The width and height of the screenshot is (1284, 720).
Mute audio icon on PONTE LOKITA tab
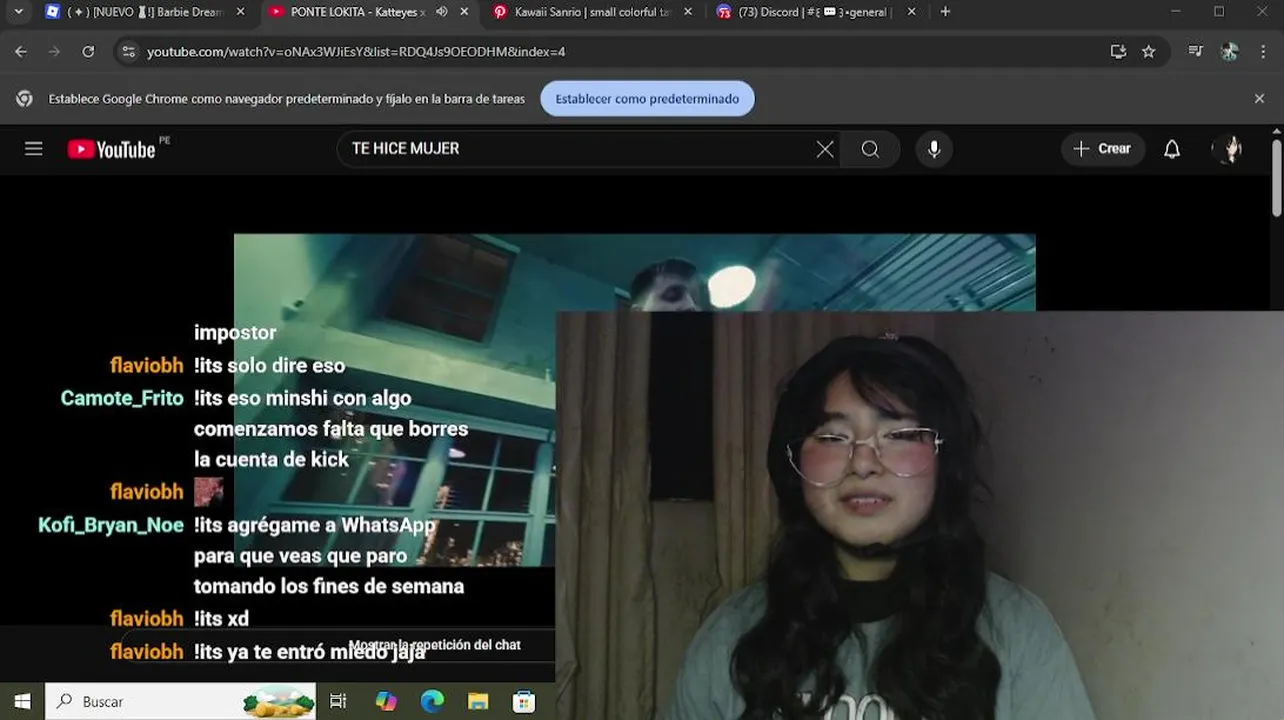tap(441, 12)
